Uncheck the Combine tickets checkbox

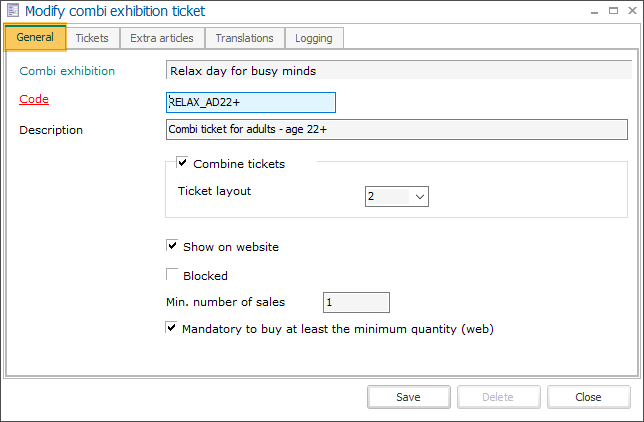coord(183,163)
